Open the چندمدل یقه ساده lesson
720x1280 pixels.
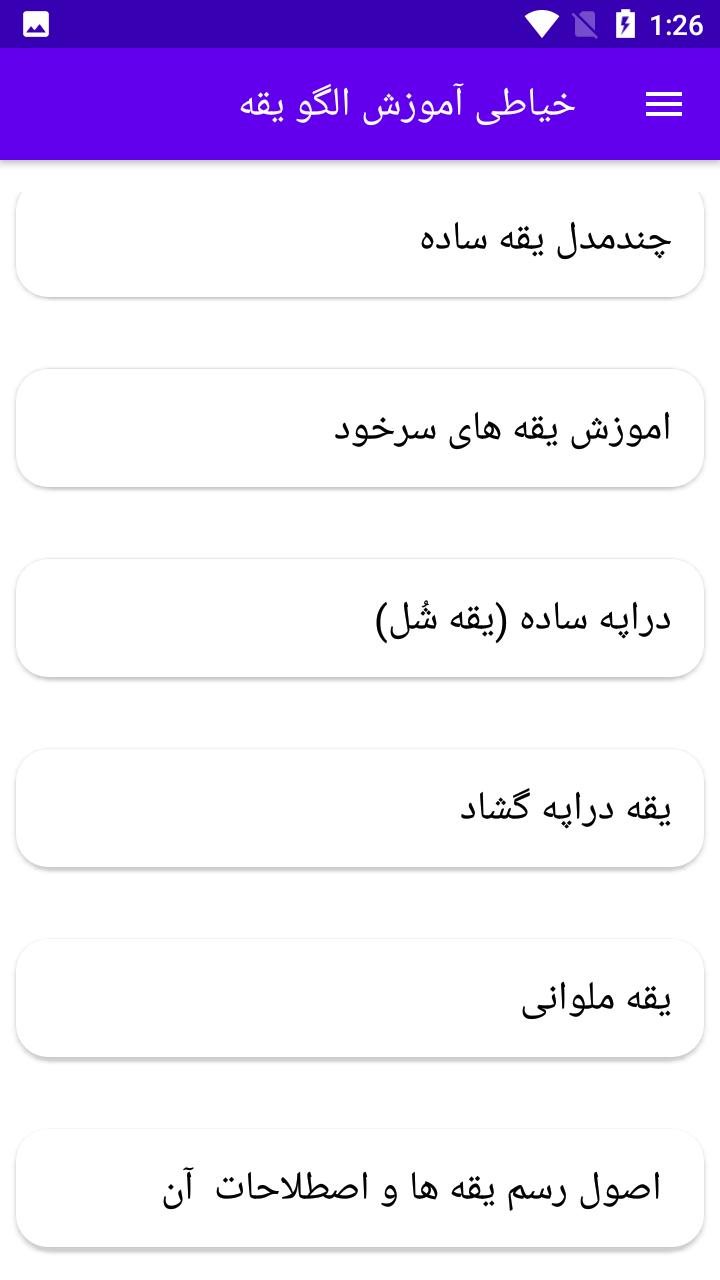point(360,240)
